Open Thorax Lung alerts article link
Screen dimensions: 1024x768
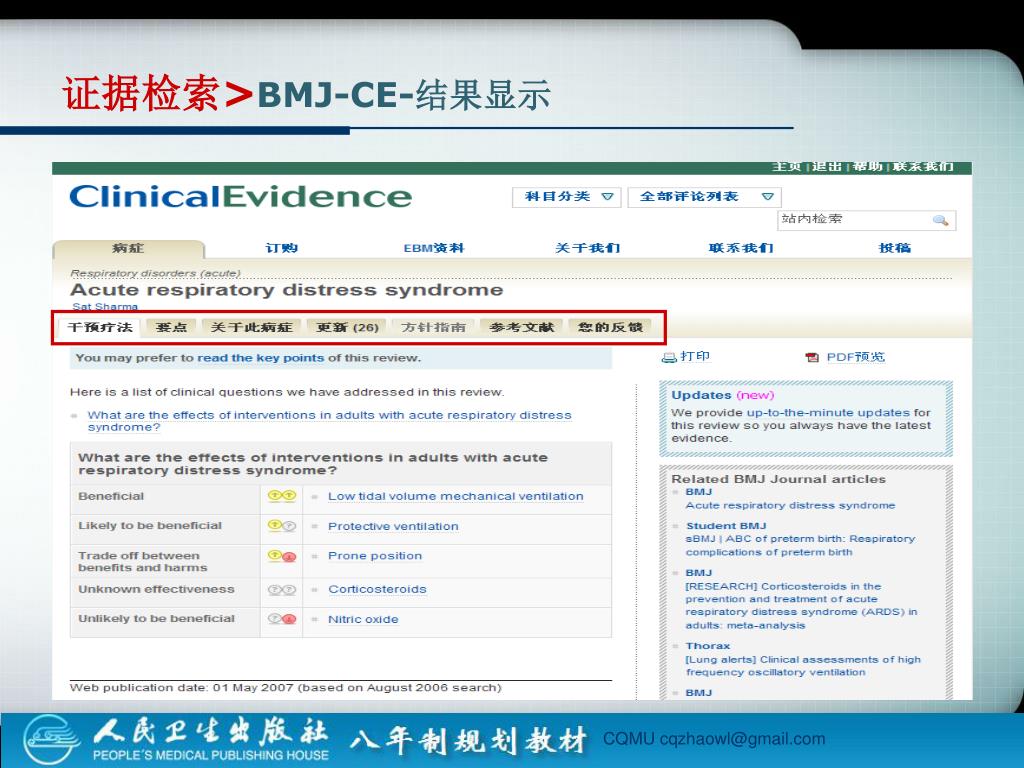pyautogui.click(x=803, y=665)
